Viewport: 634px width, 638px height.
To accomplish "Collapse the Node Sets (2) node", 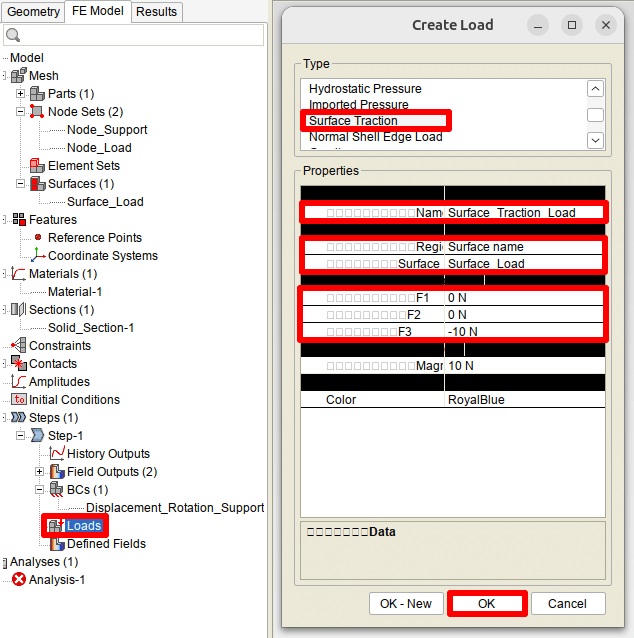I will tap(20, 111).
